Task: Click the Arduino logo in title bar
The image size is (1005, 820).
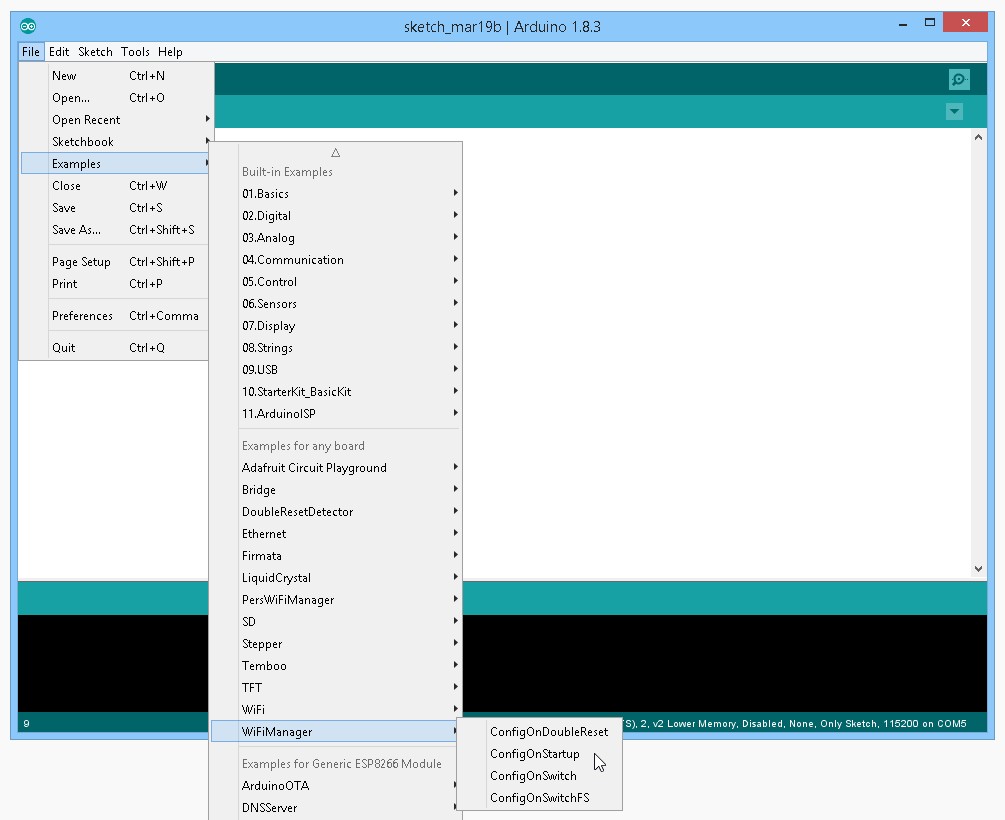Action: tap(28, 26)
